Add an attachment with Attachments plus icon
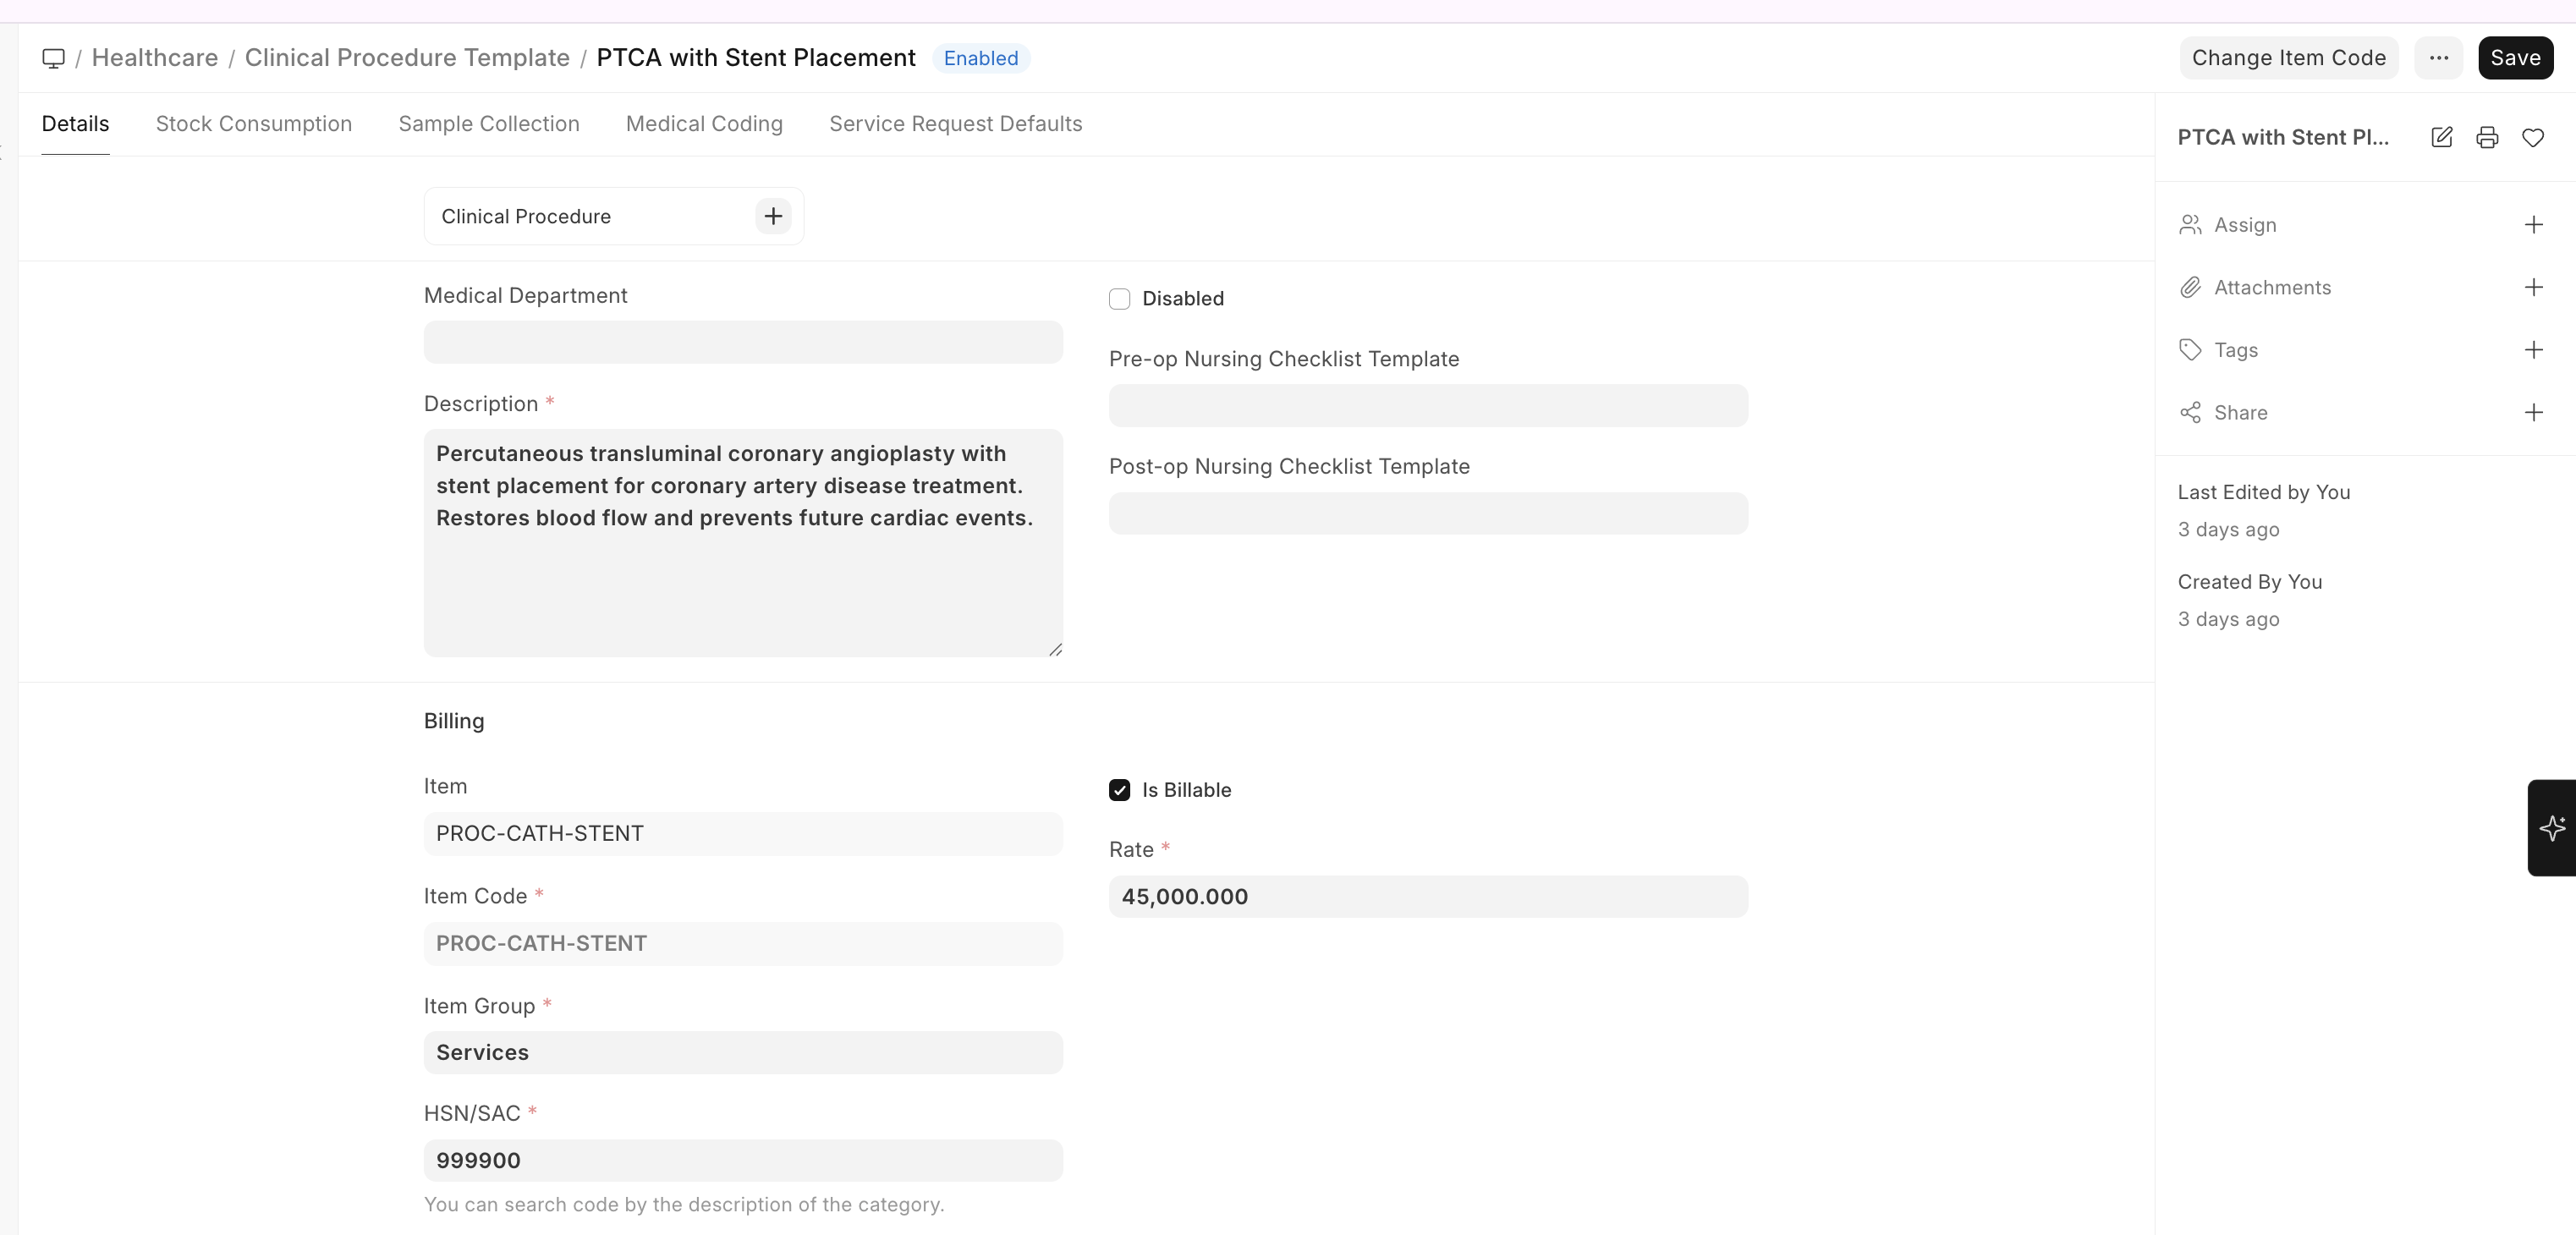 click(x=2533, y=288)
